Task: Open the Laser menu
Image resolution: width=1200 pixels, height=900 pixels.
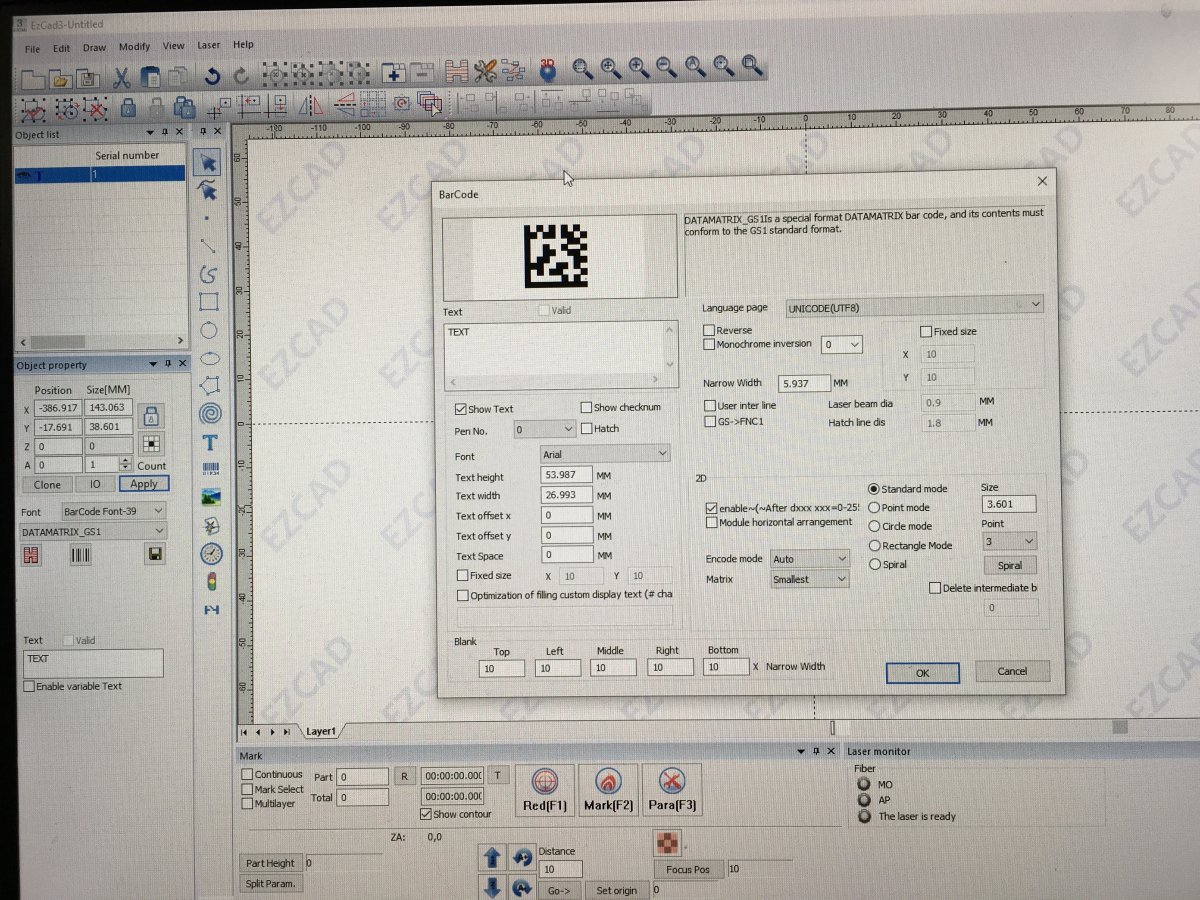Action: (x=209, y=46)
